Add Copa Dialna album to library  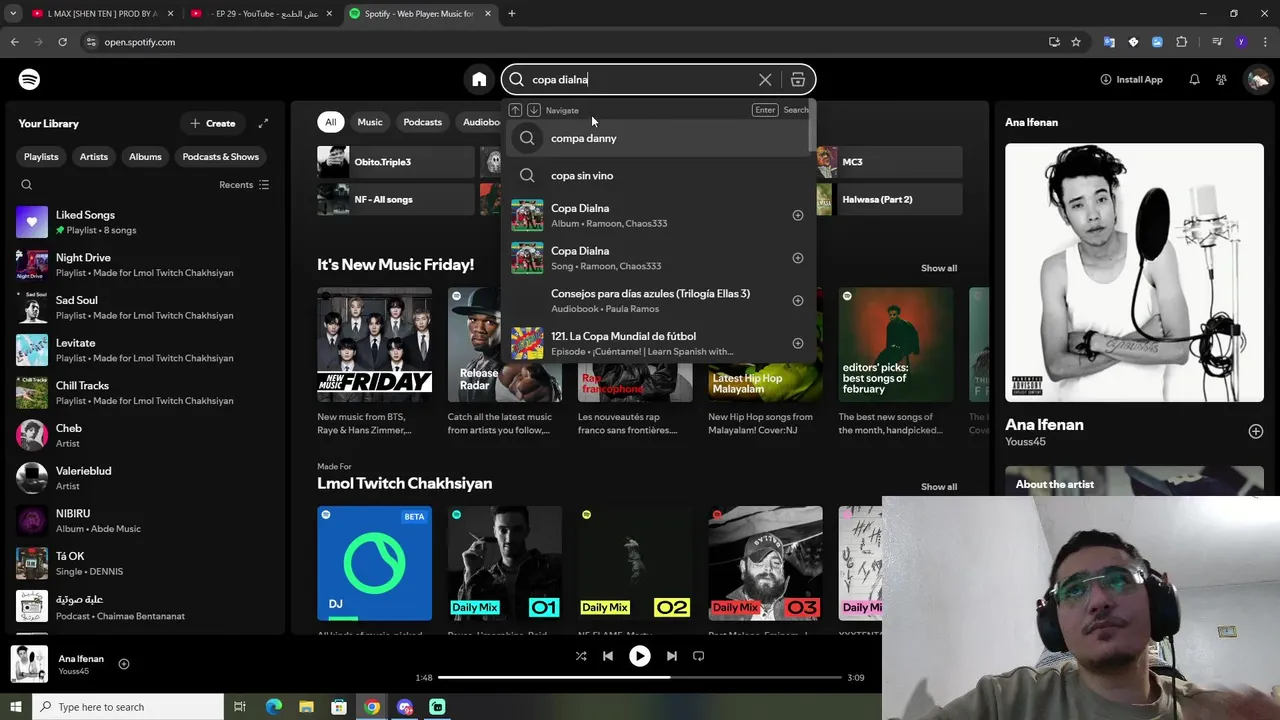click(798, 215)
